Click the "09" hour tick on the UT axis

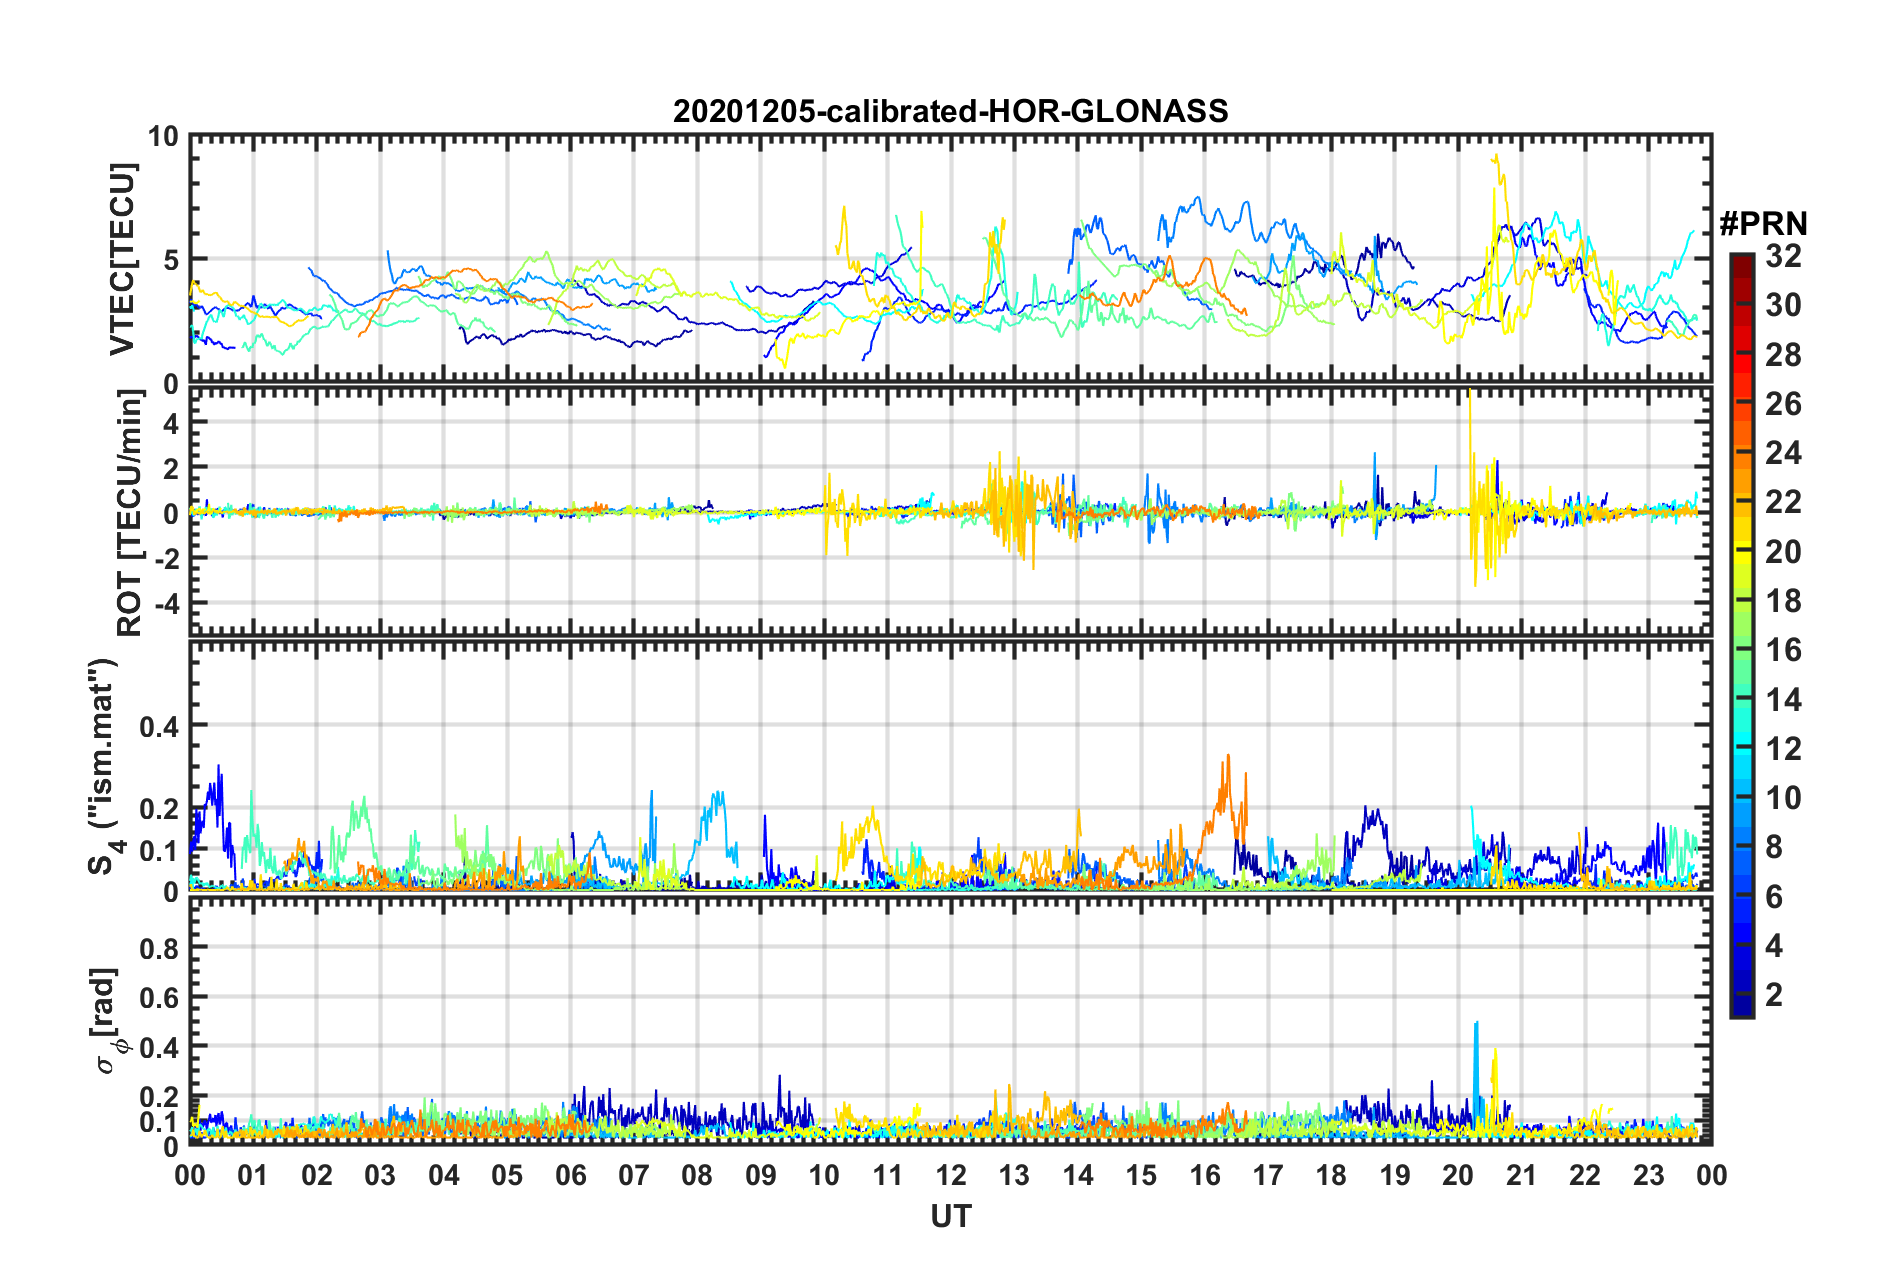tap(761, 1175)
